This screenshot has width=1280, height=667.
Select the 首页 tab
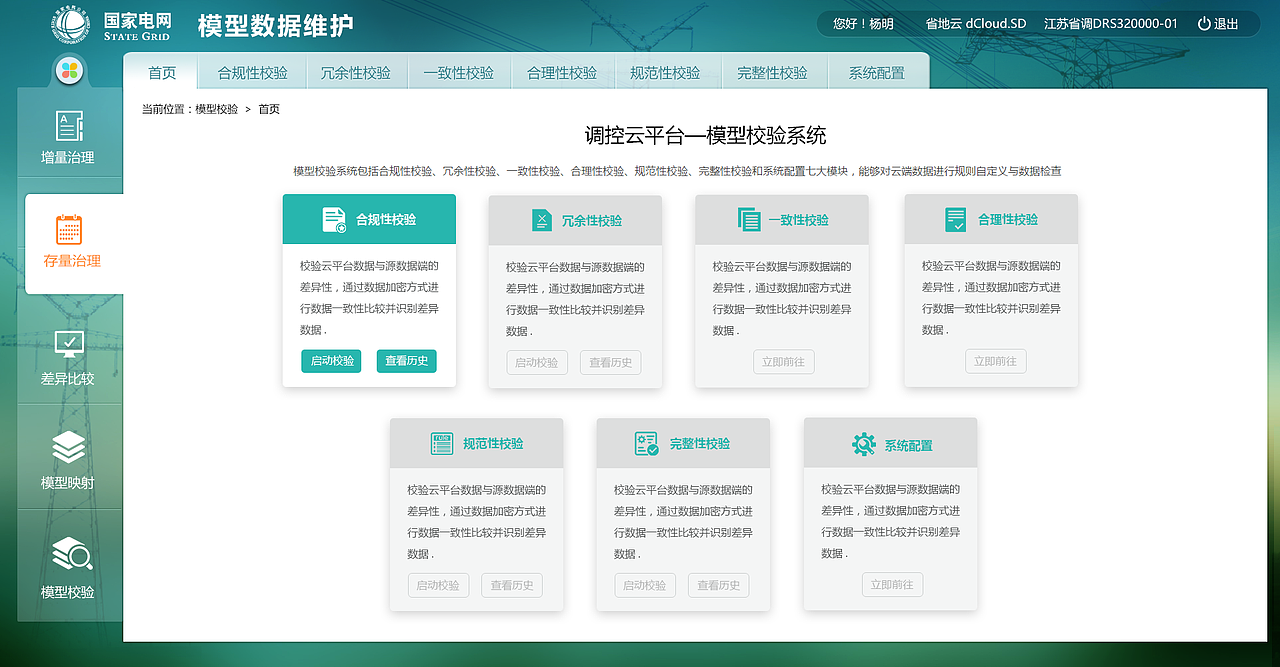[161, 71]
